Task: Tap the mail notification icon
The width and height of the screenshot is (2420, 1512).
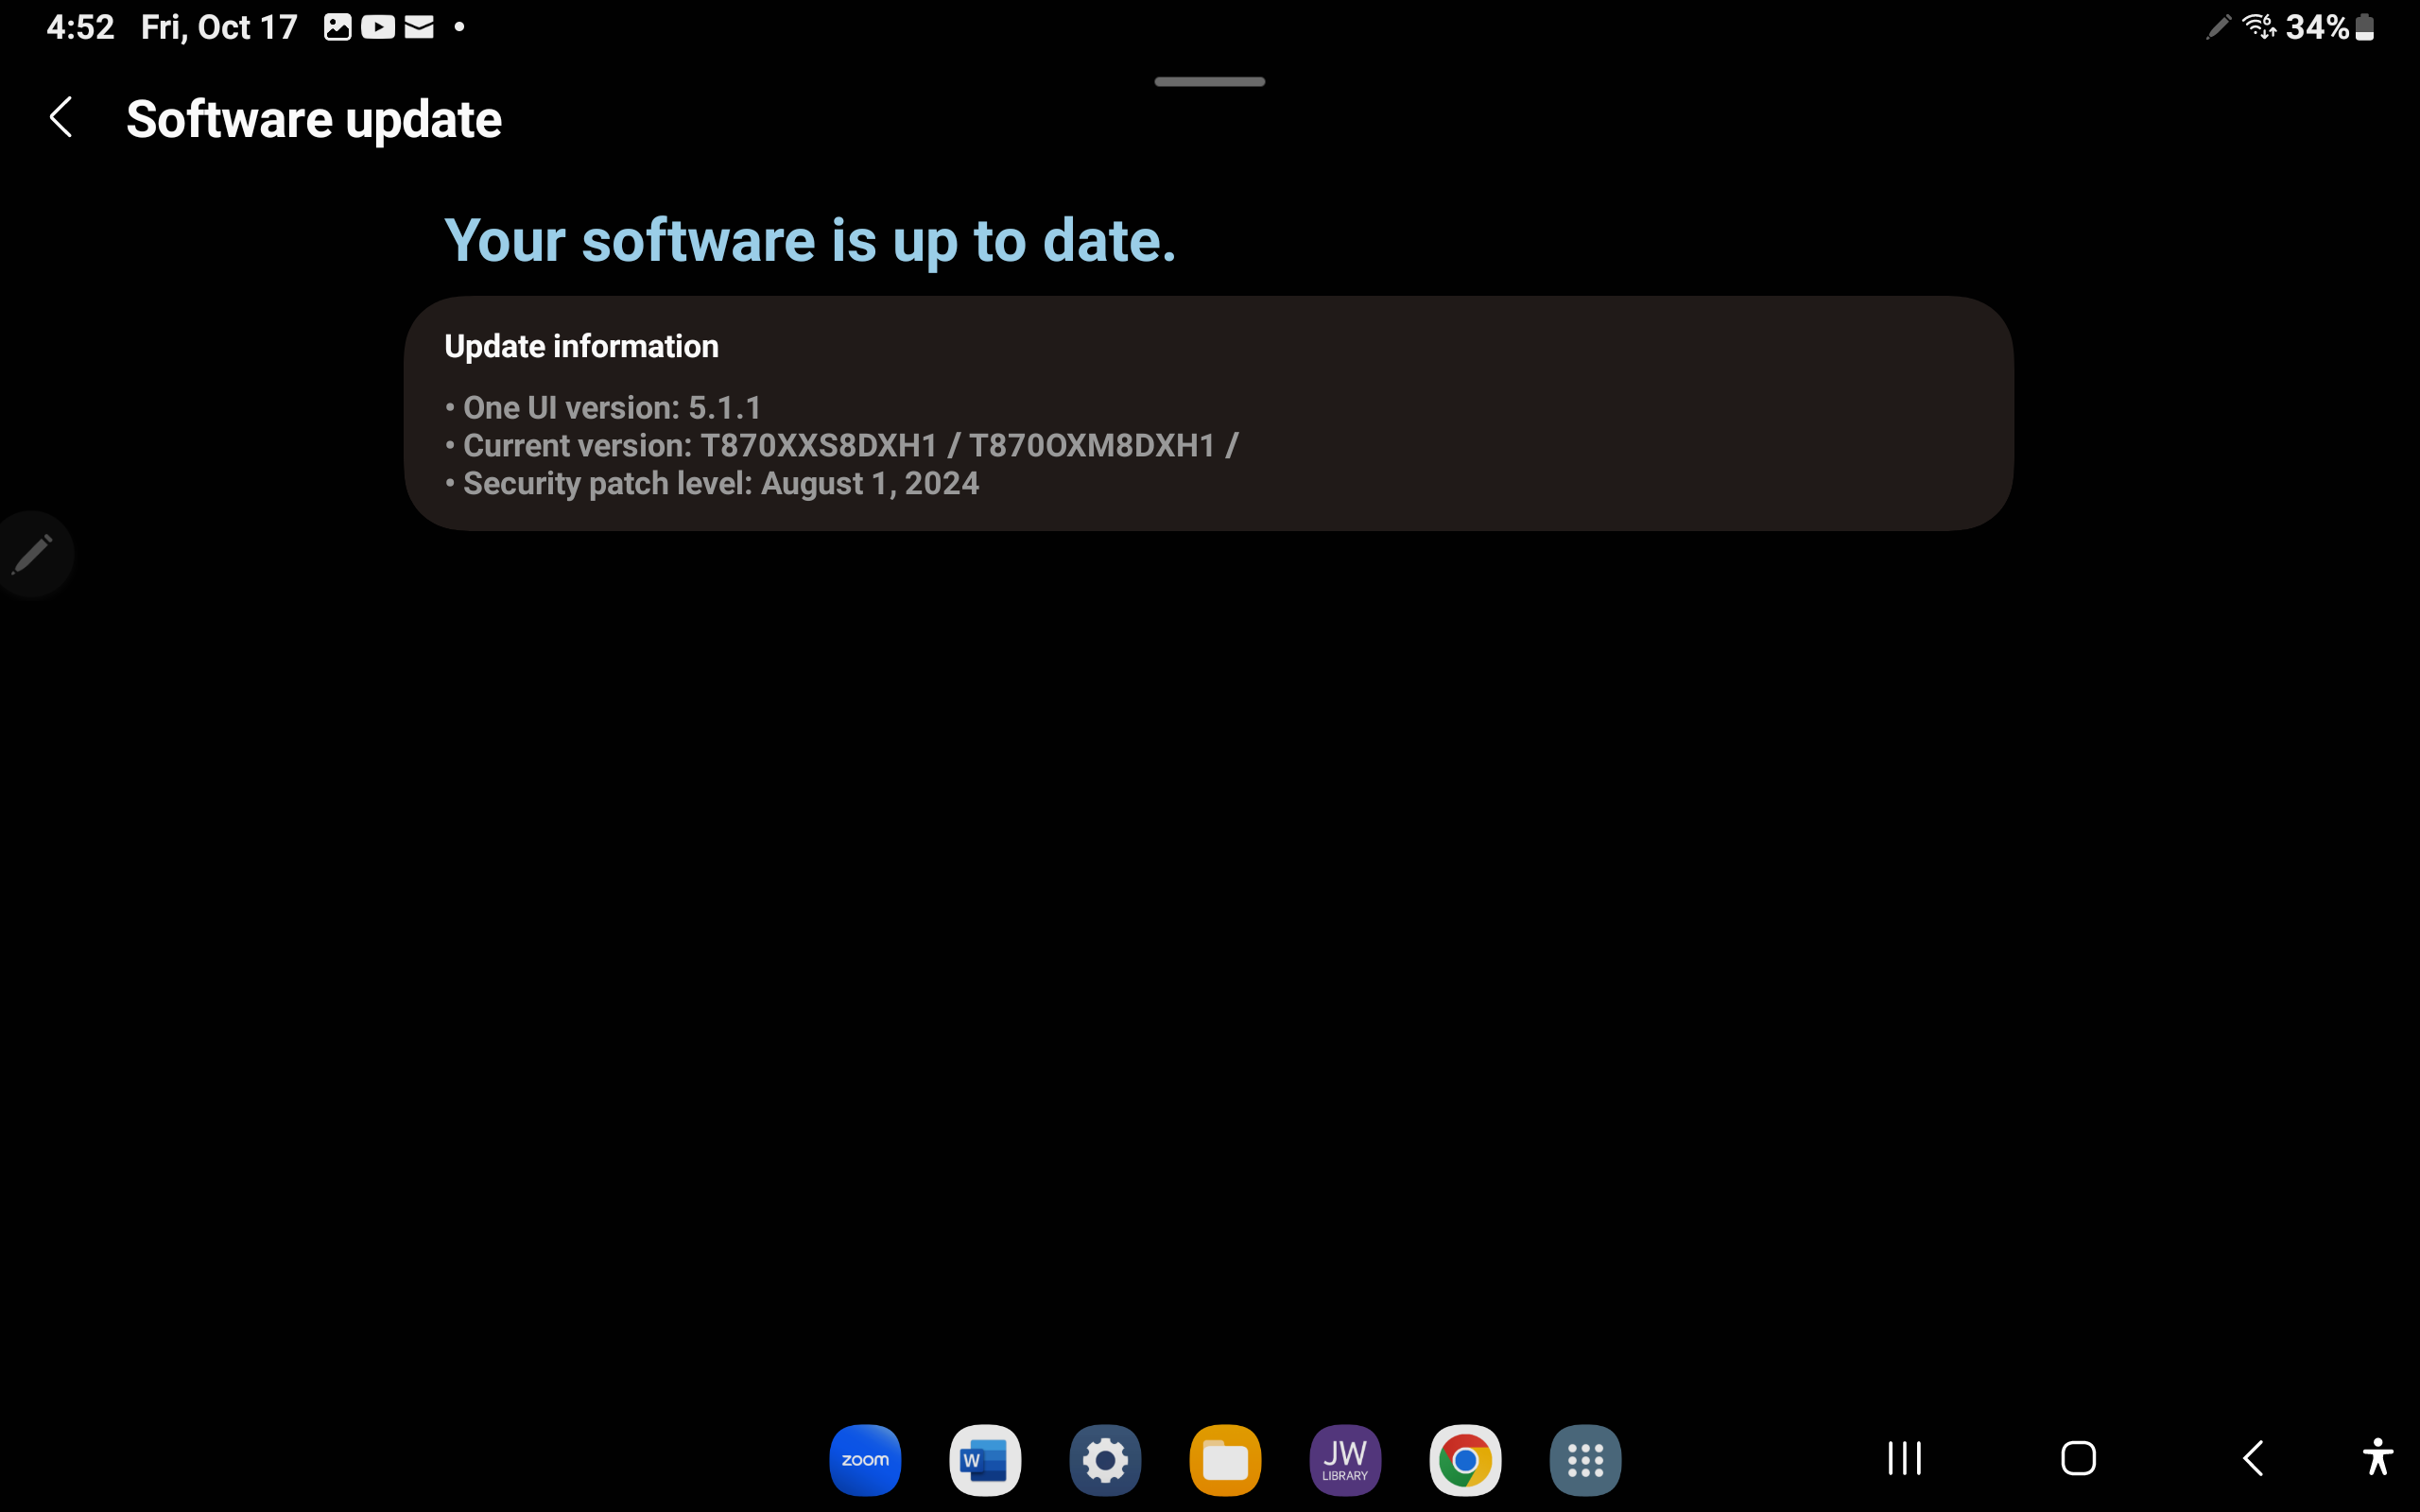Action: click(419, 27)
